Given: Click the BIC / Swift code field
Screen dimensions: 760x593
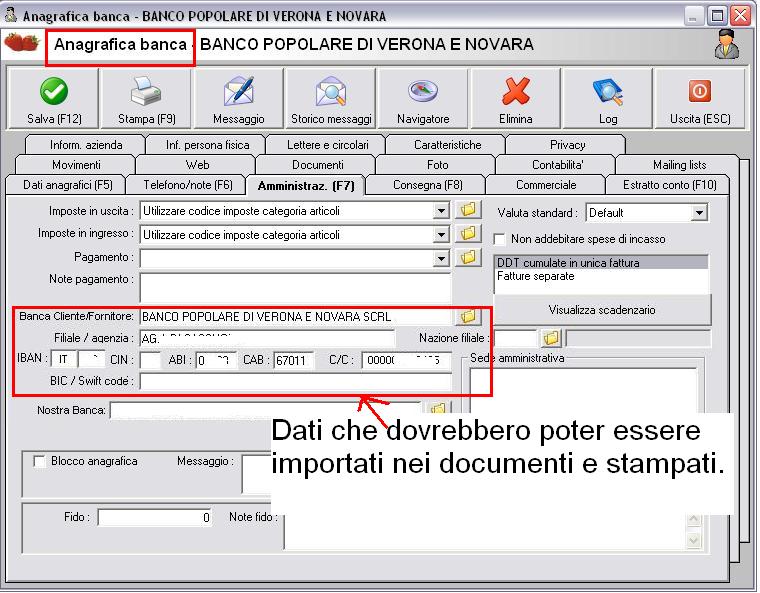Looking at the screenshot, I should click(x=295, y=381).
